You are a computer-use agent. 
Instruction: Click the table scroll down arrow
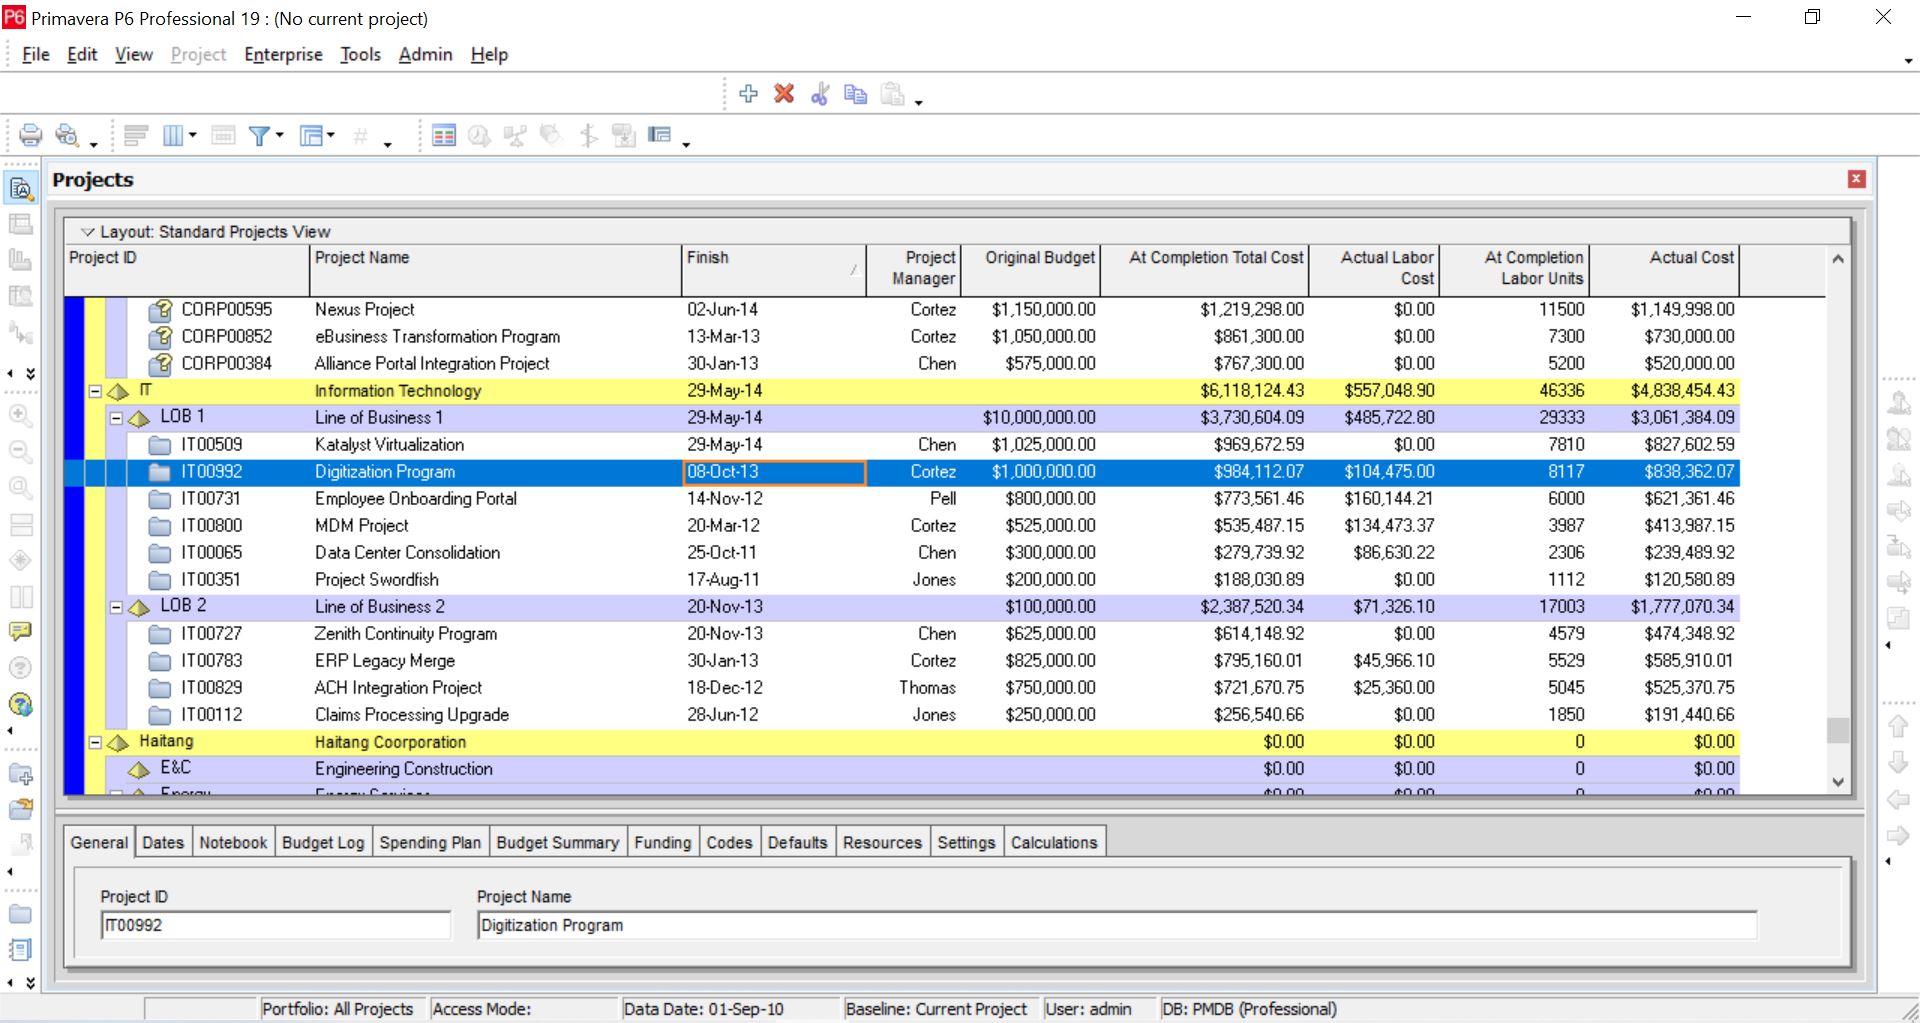pos(1837,782)
